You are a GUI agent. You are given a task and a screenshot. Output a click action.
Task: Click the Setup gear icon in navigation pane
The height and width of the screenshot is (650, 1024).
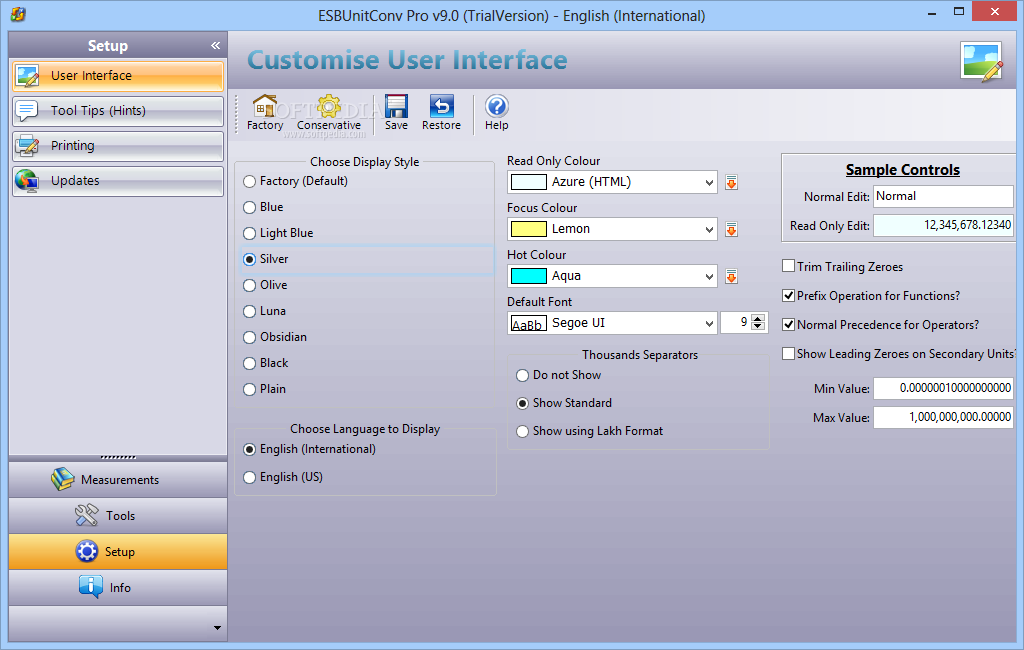coord(87,551)
